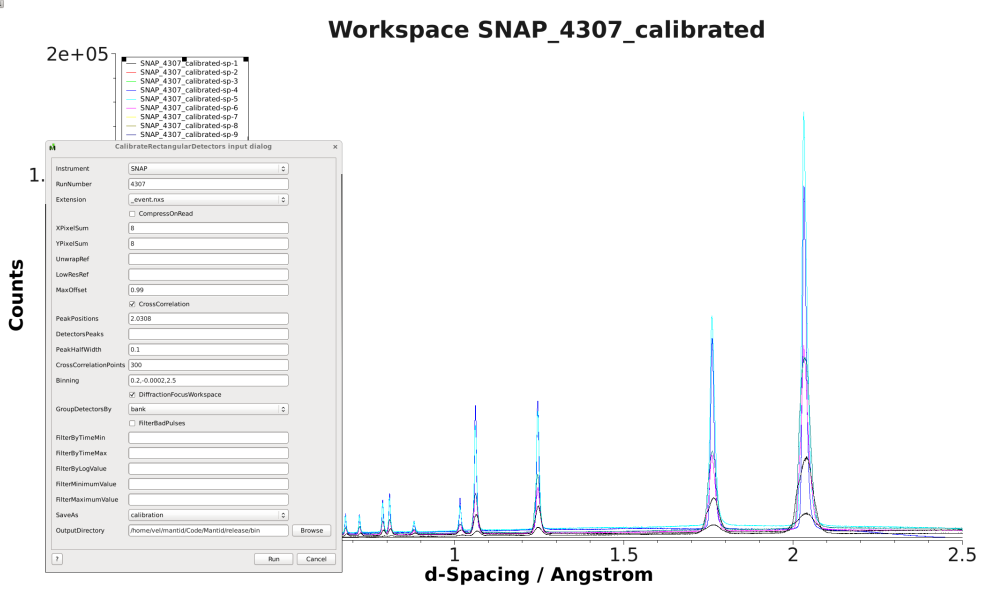Image resolution: width=983 pixels, height=591 pixels.
Task: Click the Run button
Action: point(274,558)
